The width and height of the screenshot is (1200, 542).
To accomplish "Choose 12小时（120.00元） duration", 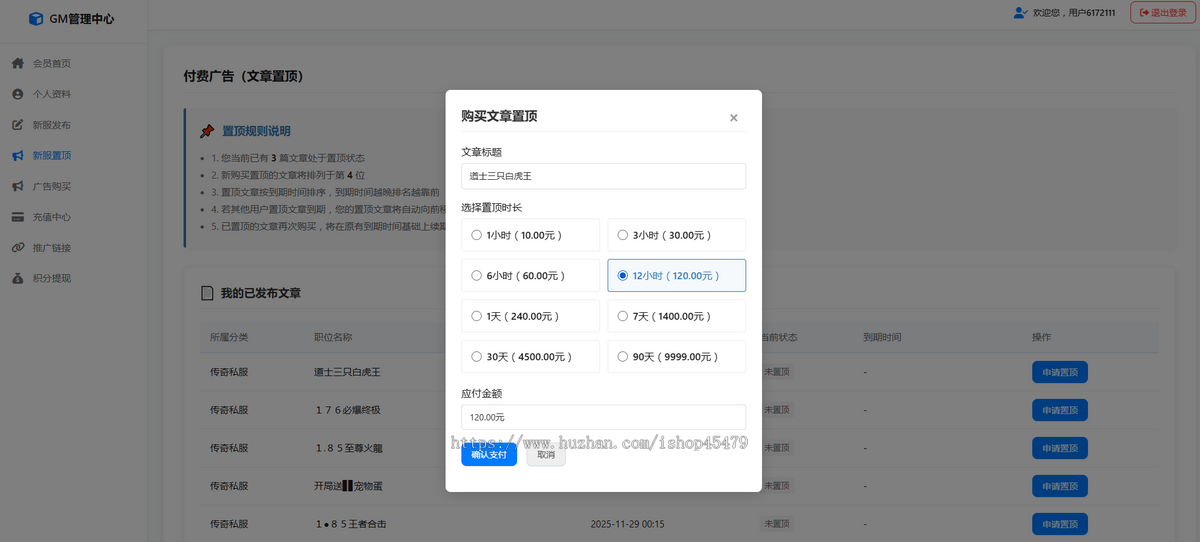I will tap(676, 275).
